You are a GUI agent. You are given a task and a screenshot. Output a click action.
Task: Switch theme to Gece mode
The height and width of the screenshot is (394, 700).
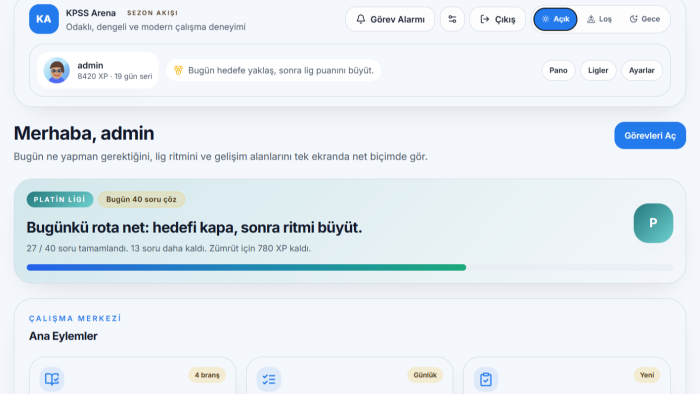point(645,19)
